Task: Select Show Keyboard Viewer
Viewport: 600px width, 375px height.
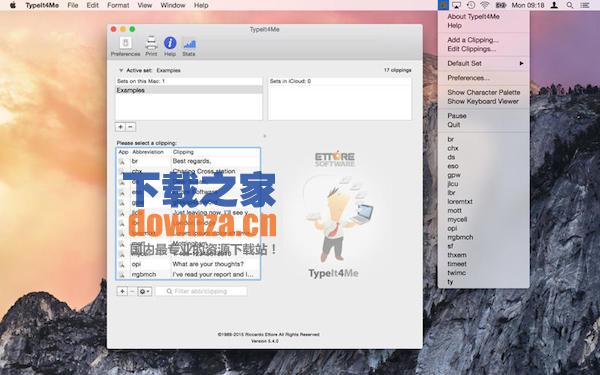Action: (x=484, y=101)
